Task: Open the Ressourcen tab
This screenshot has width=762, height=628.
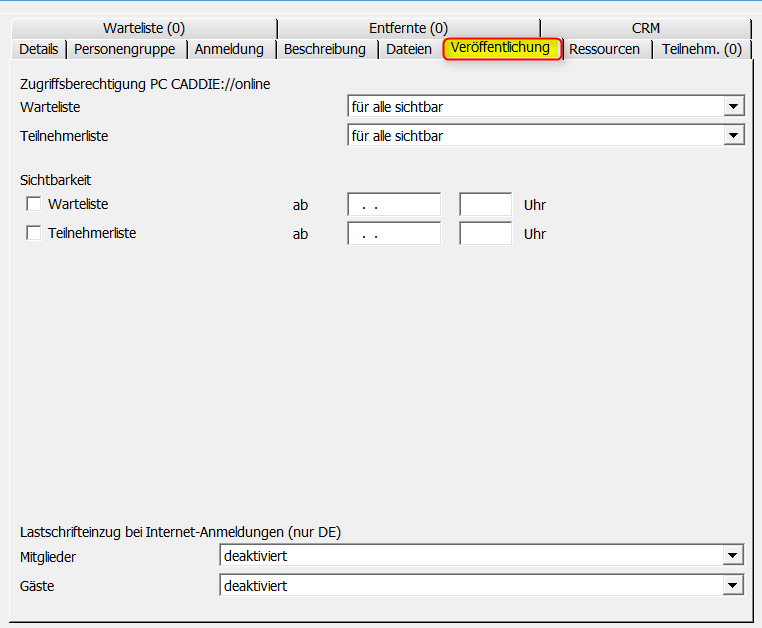Action: pos(604,49)
